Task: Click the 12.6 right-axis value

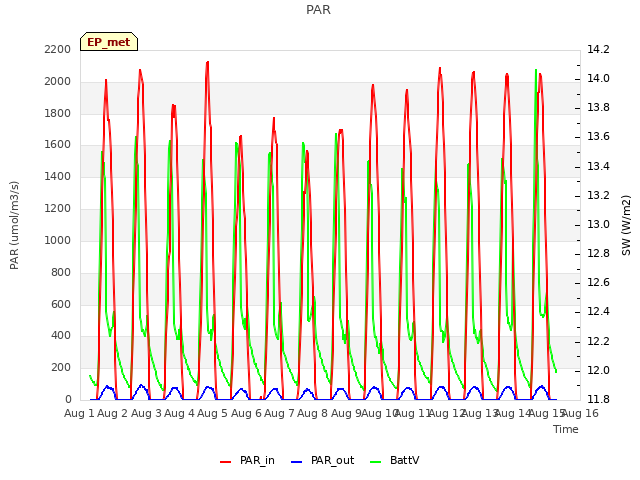Action: tap(598, 282)
